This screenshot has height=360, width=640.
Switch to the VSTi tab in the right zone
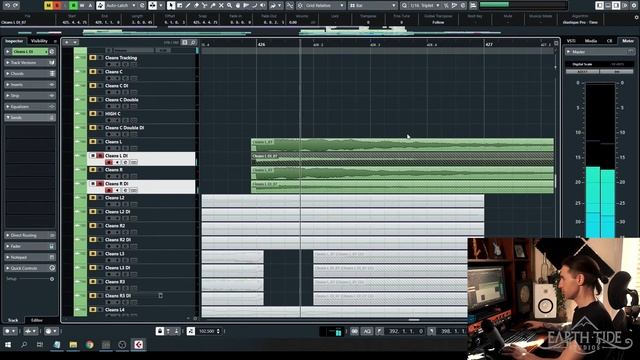(571, 41)
